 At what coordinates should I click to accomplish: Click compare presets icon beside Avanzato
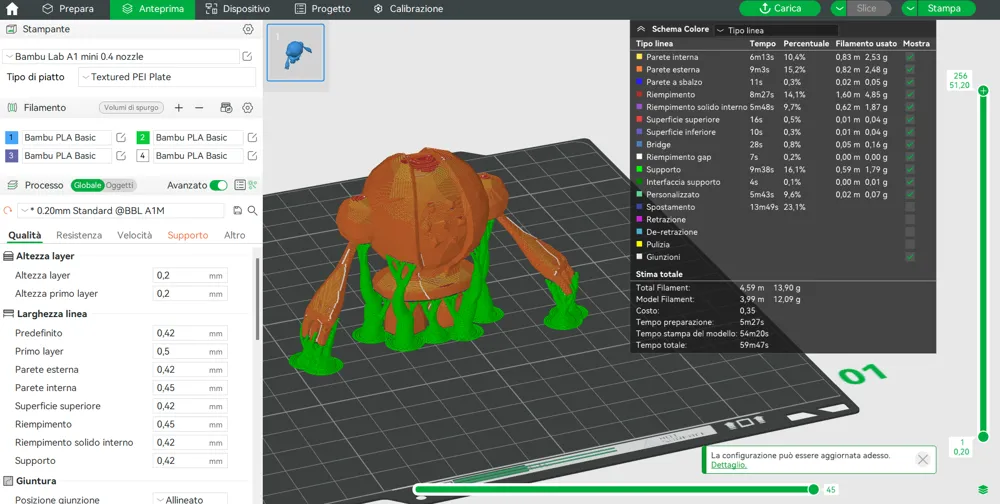click(x=253, y=185)
